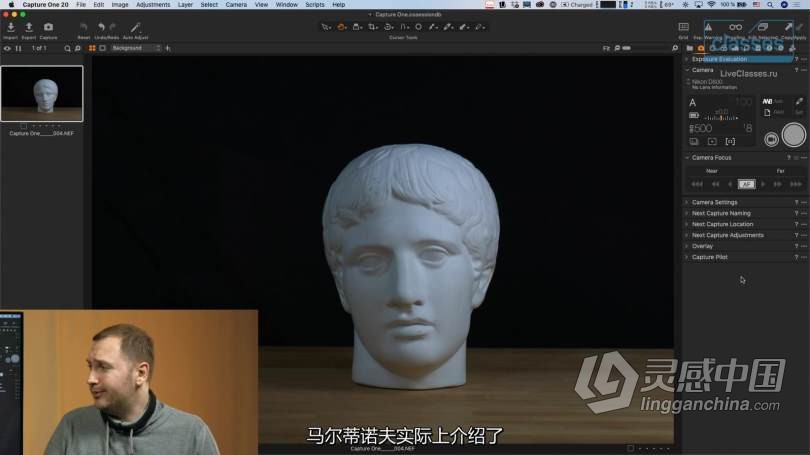Open the Background layer dropdown

click(x=135, y=48)
